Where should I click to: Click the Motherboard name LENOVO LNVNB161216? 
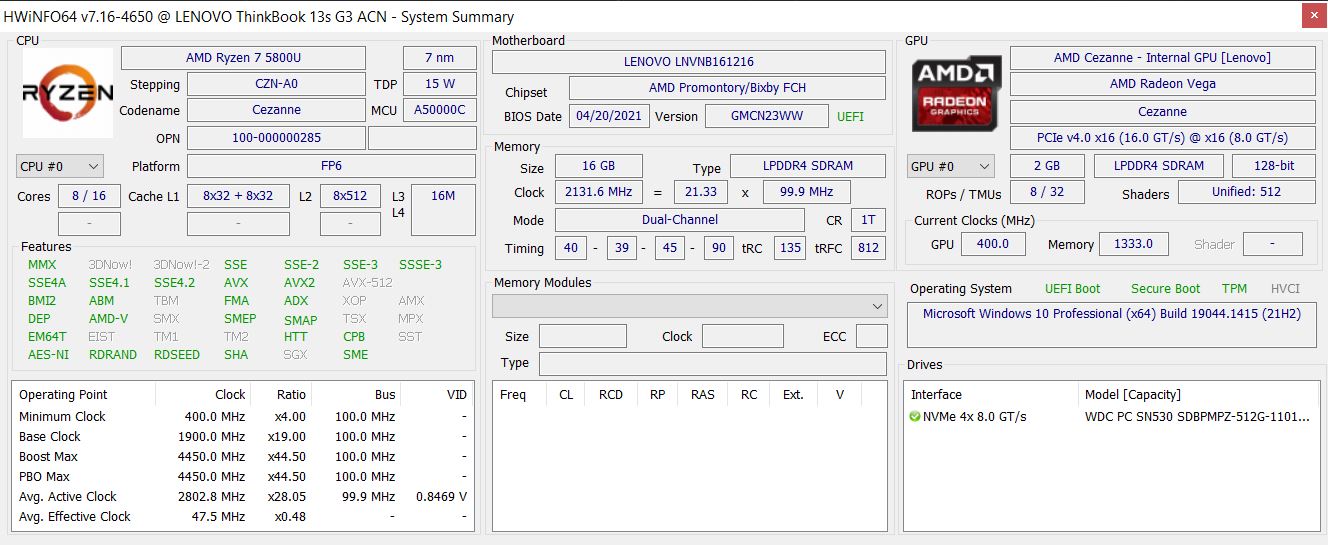(689, 61)
